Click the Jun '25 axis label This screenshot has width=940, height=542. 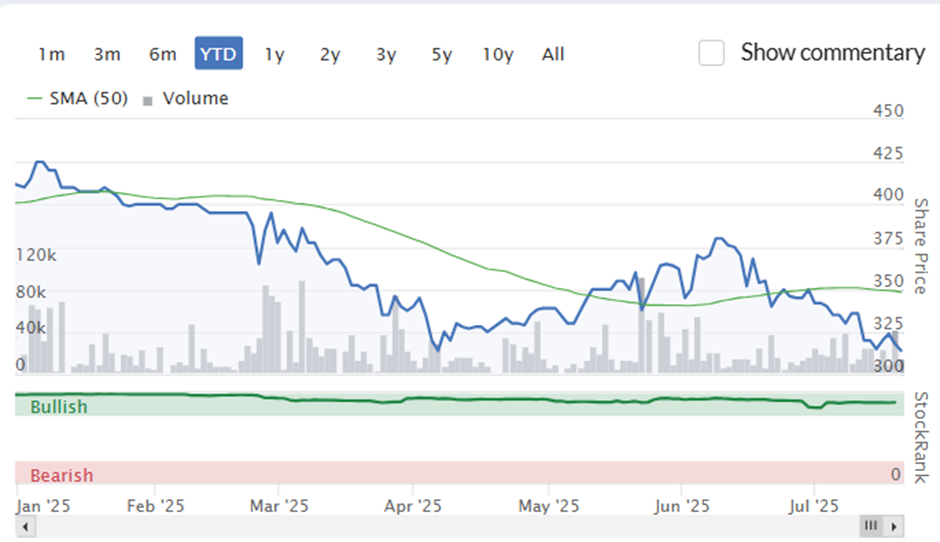(682, 506)
